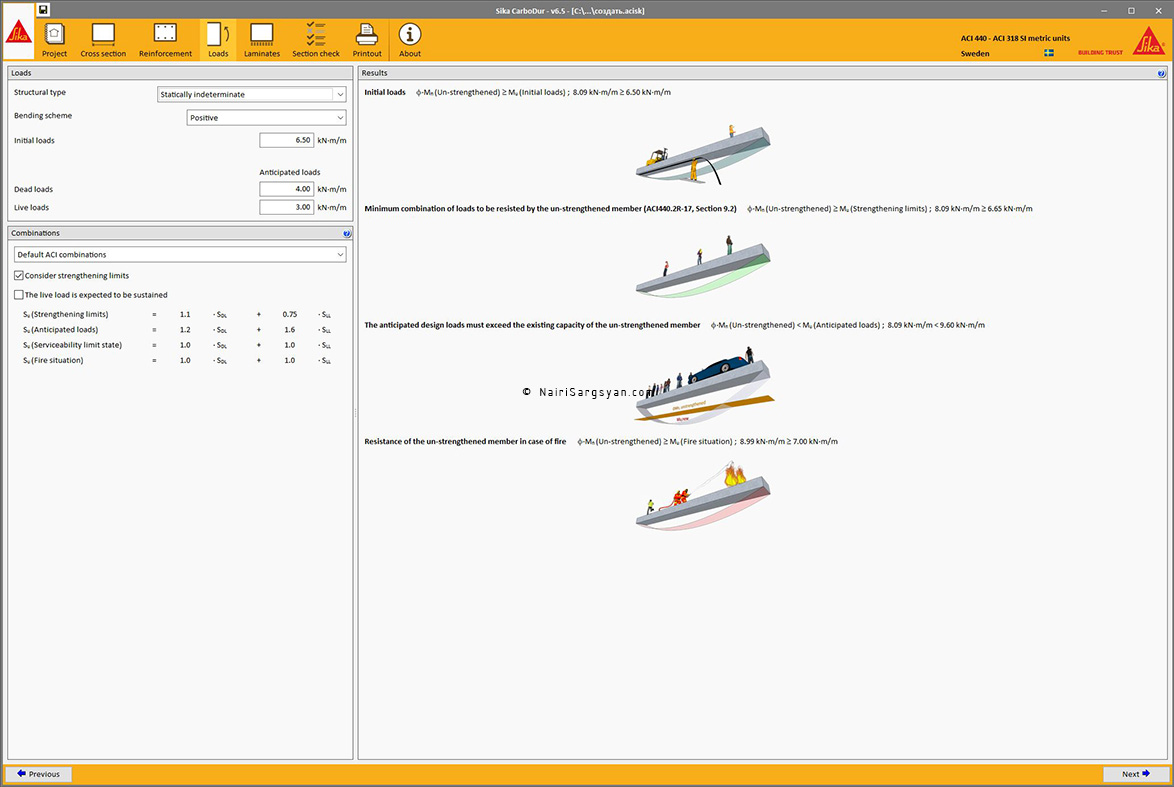Click the 'Anticipated loads' heading text

(290, 172)
